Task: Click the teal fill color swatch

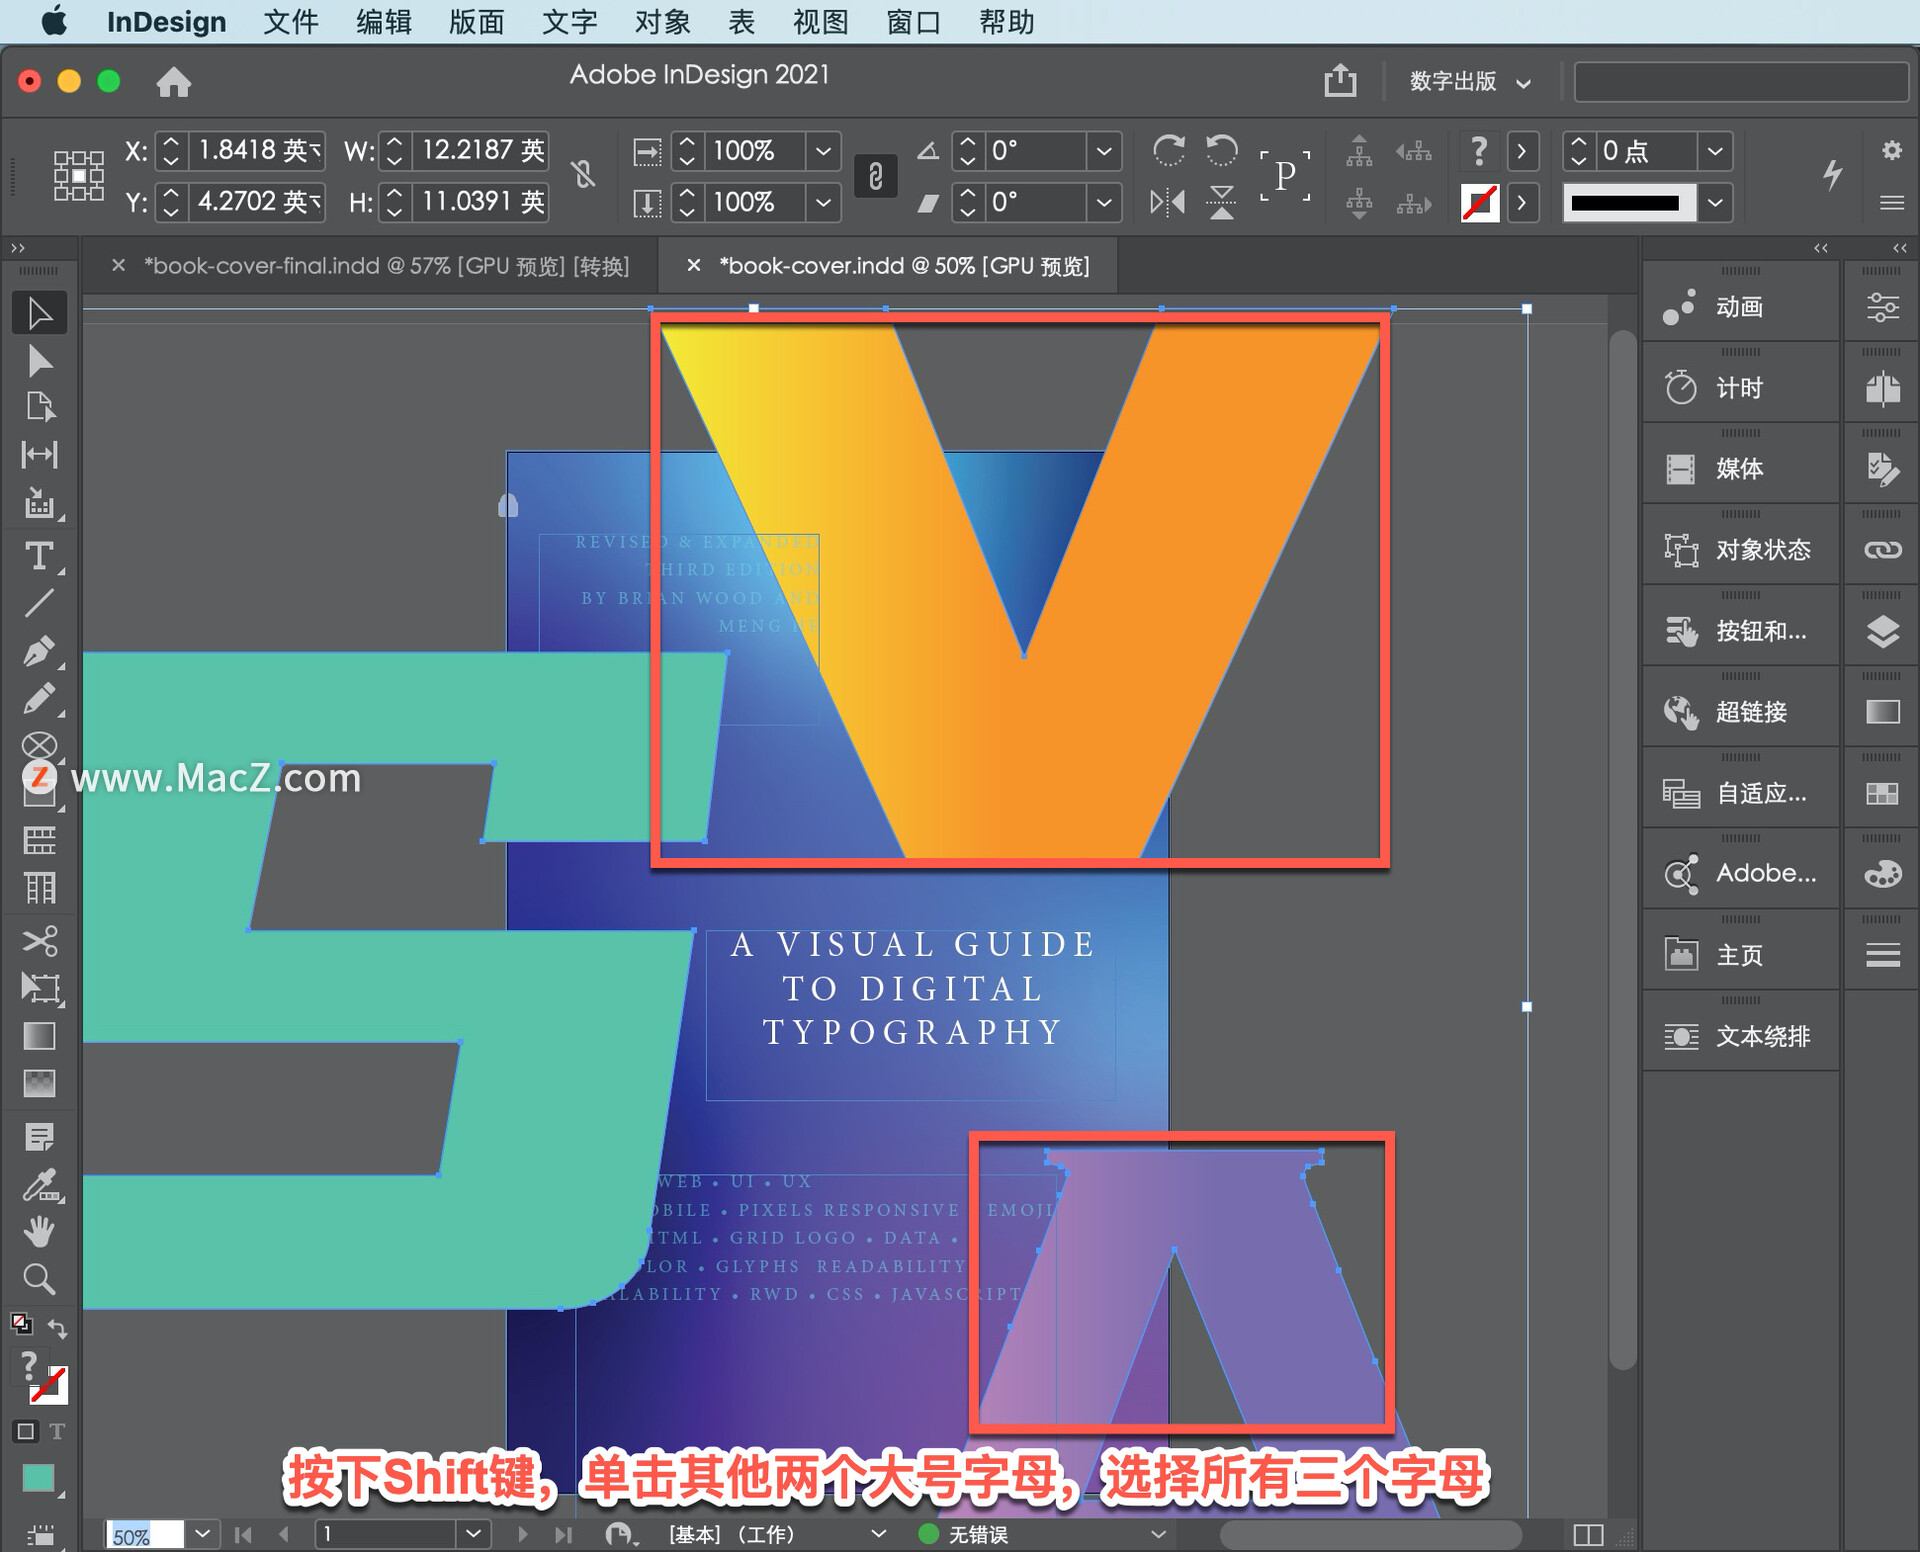Action: pos(38,1478)
